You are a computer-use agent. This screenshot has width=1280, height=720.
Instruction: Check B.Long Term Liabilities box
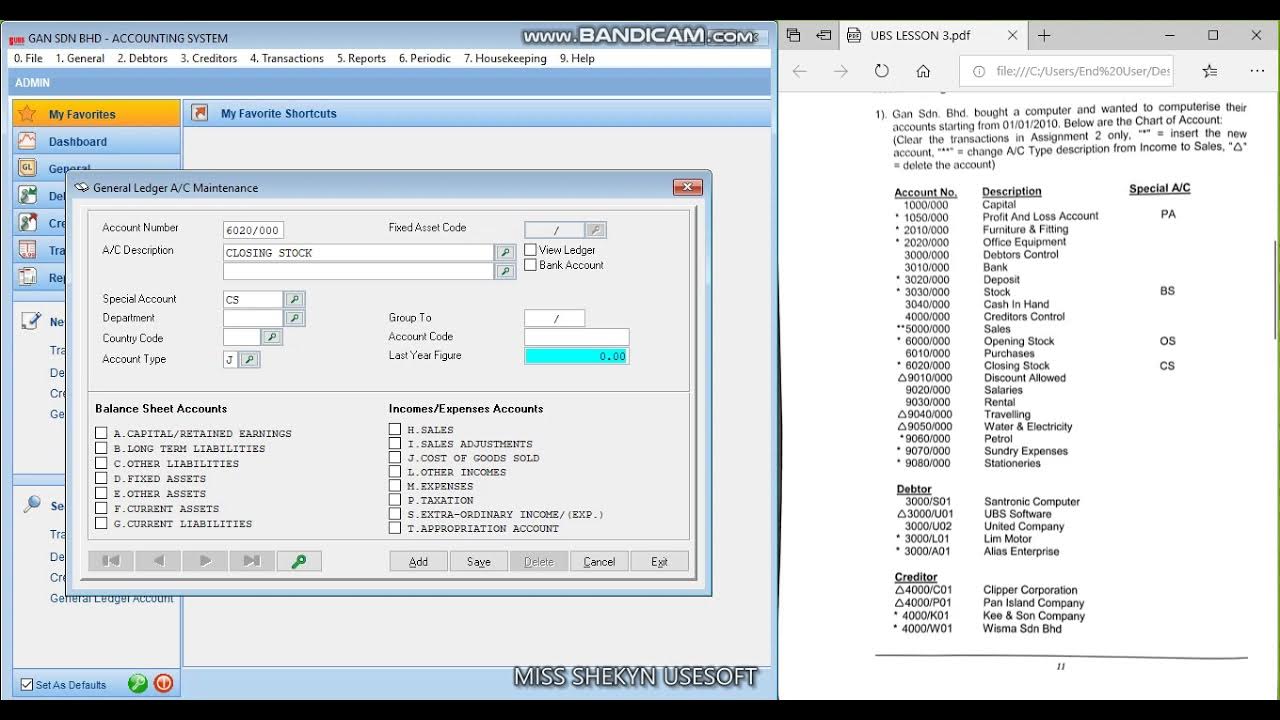101,448
